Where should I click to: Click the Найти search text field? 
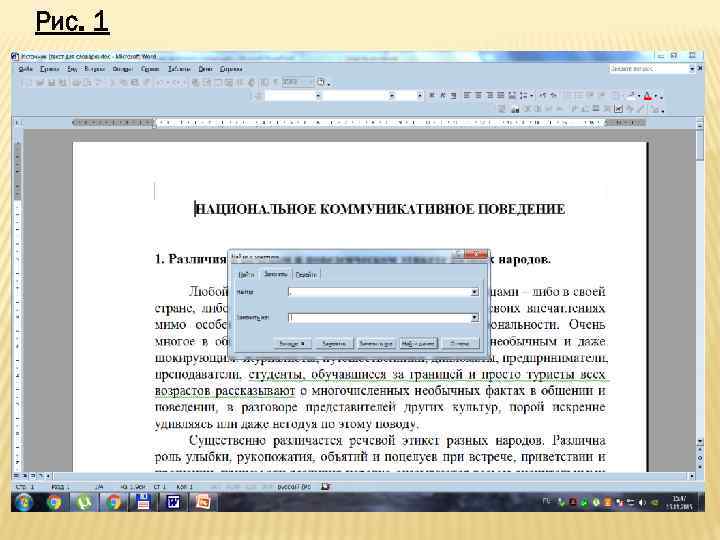[379, 292]
